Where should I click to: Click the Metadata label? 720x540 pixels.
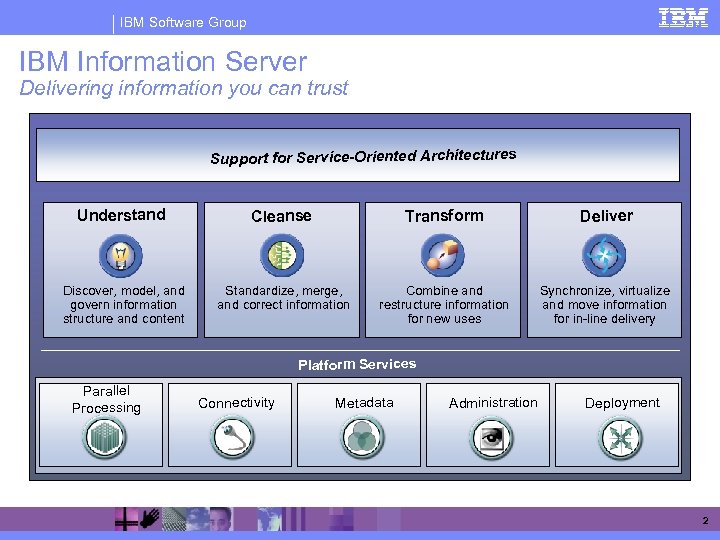[x=364, y=403]
